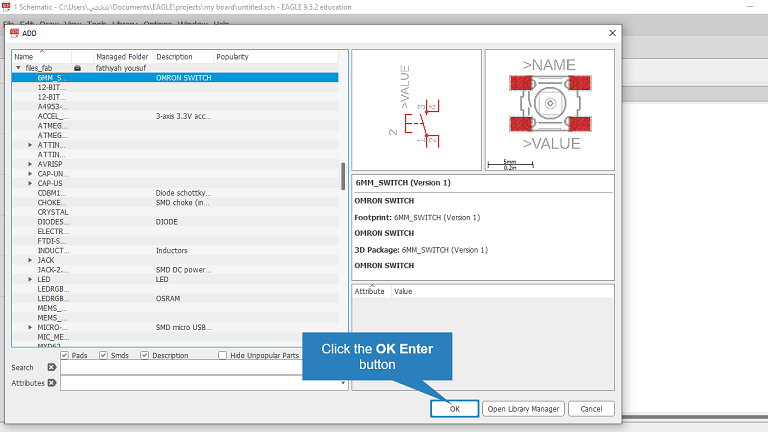Select the MIC_ME... device row
The width and height of the screenshot is (768, 432).
click(x=175, y=337)
